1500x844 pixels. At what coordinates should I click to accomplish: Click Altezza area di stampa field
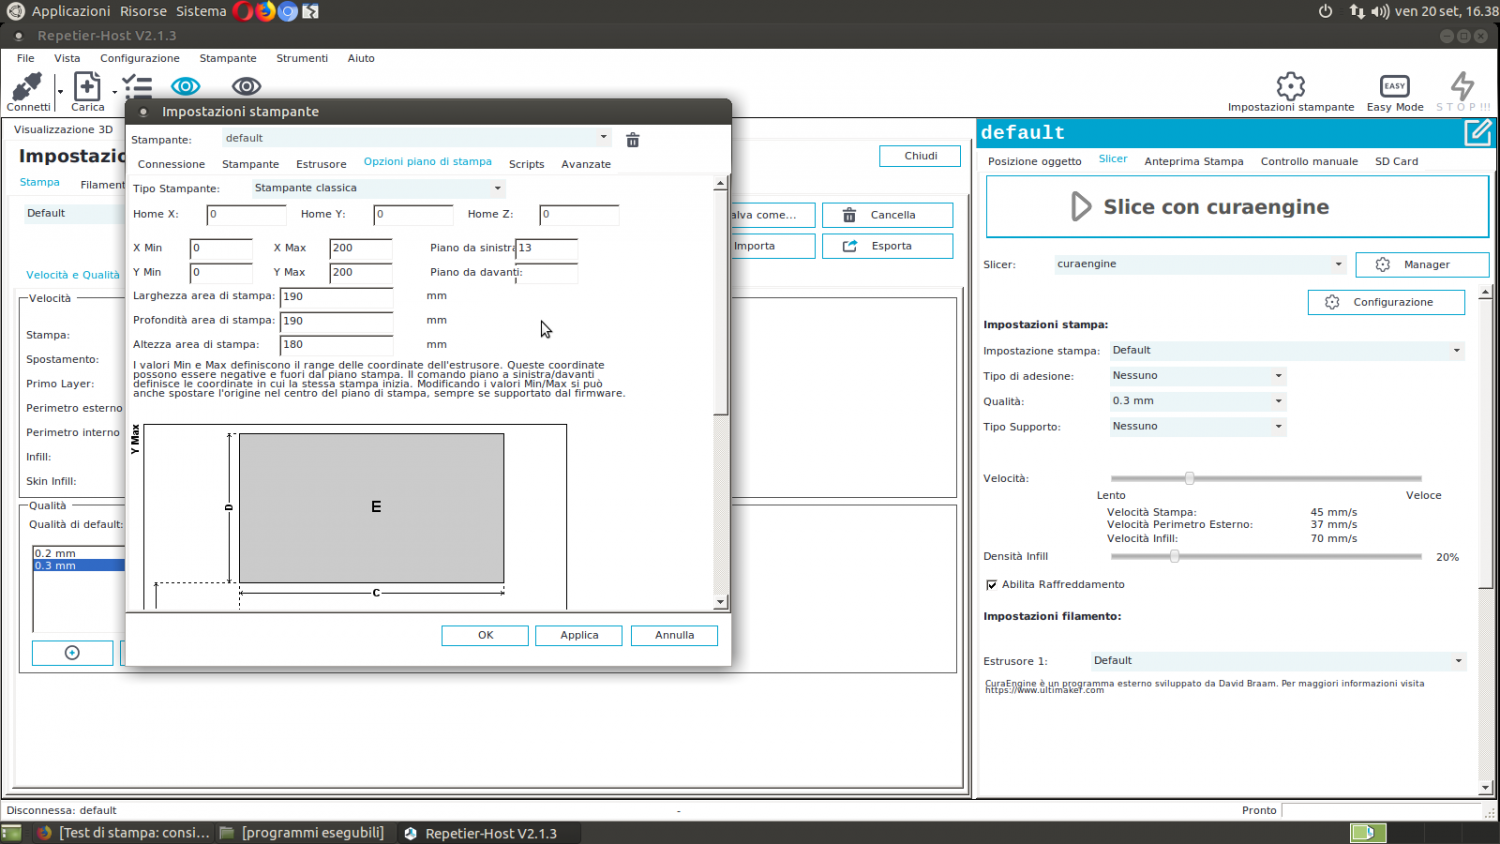click(x=337, y=345)
